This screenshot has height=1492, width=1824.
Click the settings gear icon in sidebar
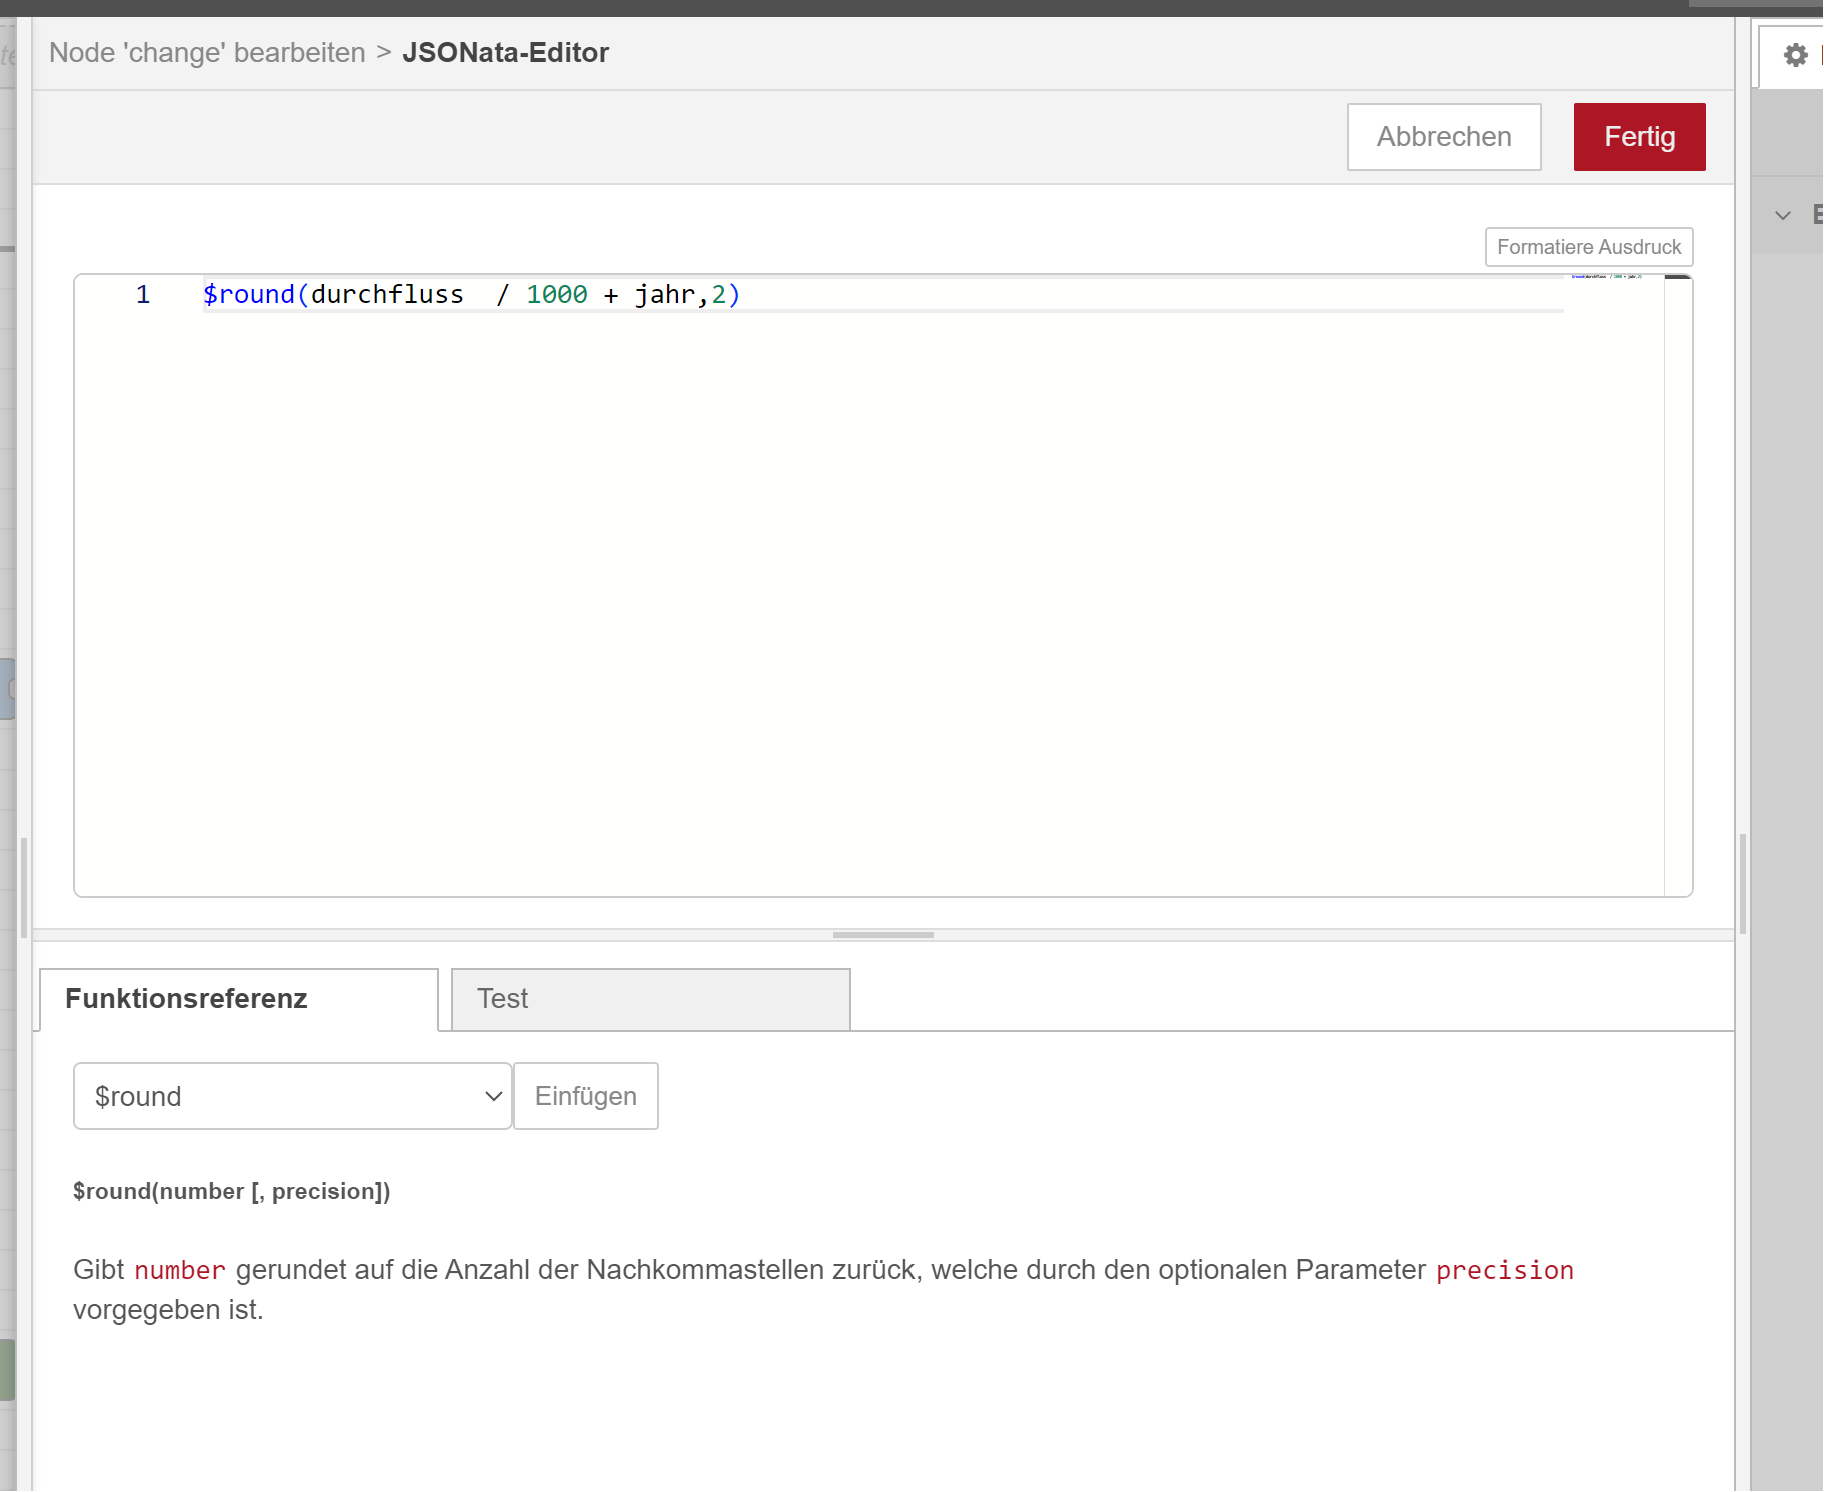coord(1796,55)
